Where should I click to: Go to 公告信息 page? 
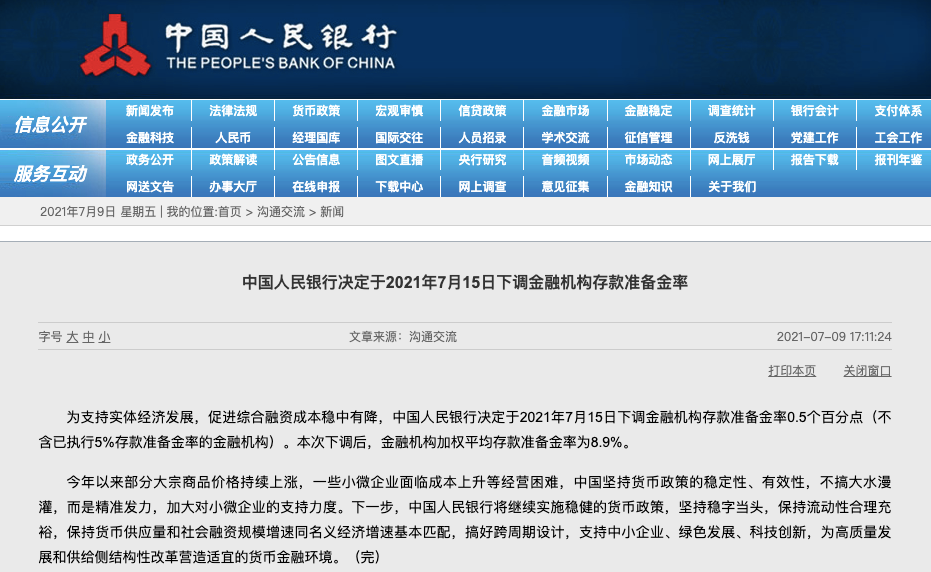tap(316, 160)
